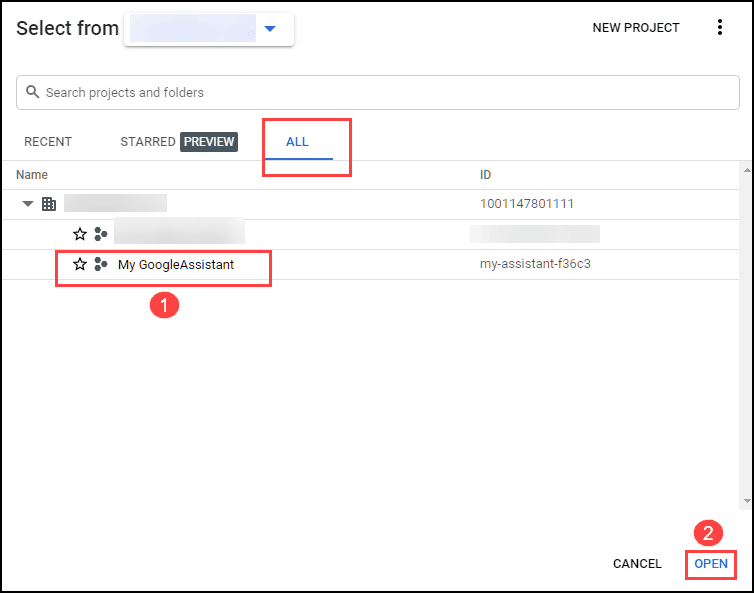Star the blurred project above My GoogleAssistant
Screen dimensions: 754x593
tap(80, 234)
